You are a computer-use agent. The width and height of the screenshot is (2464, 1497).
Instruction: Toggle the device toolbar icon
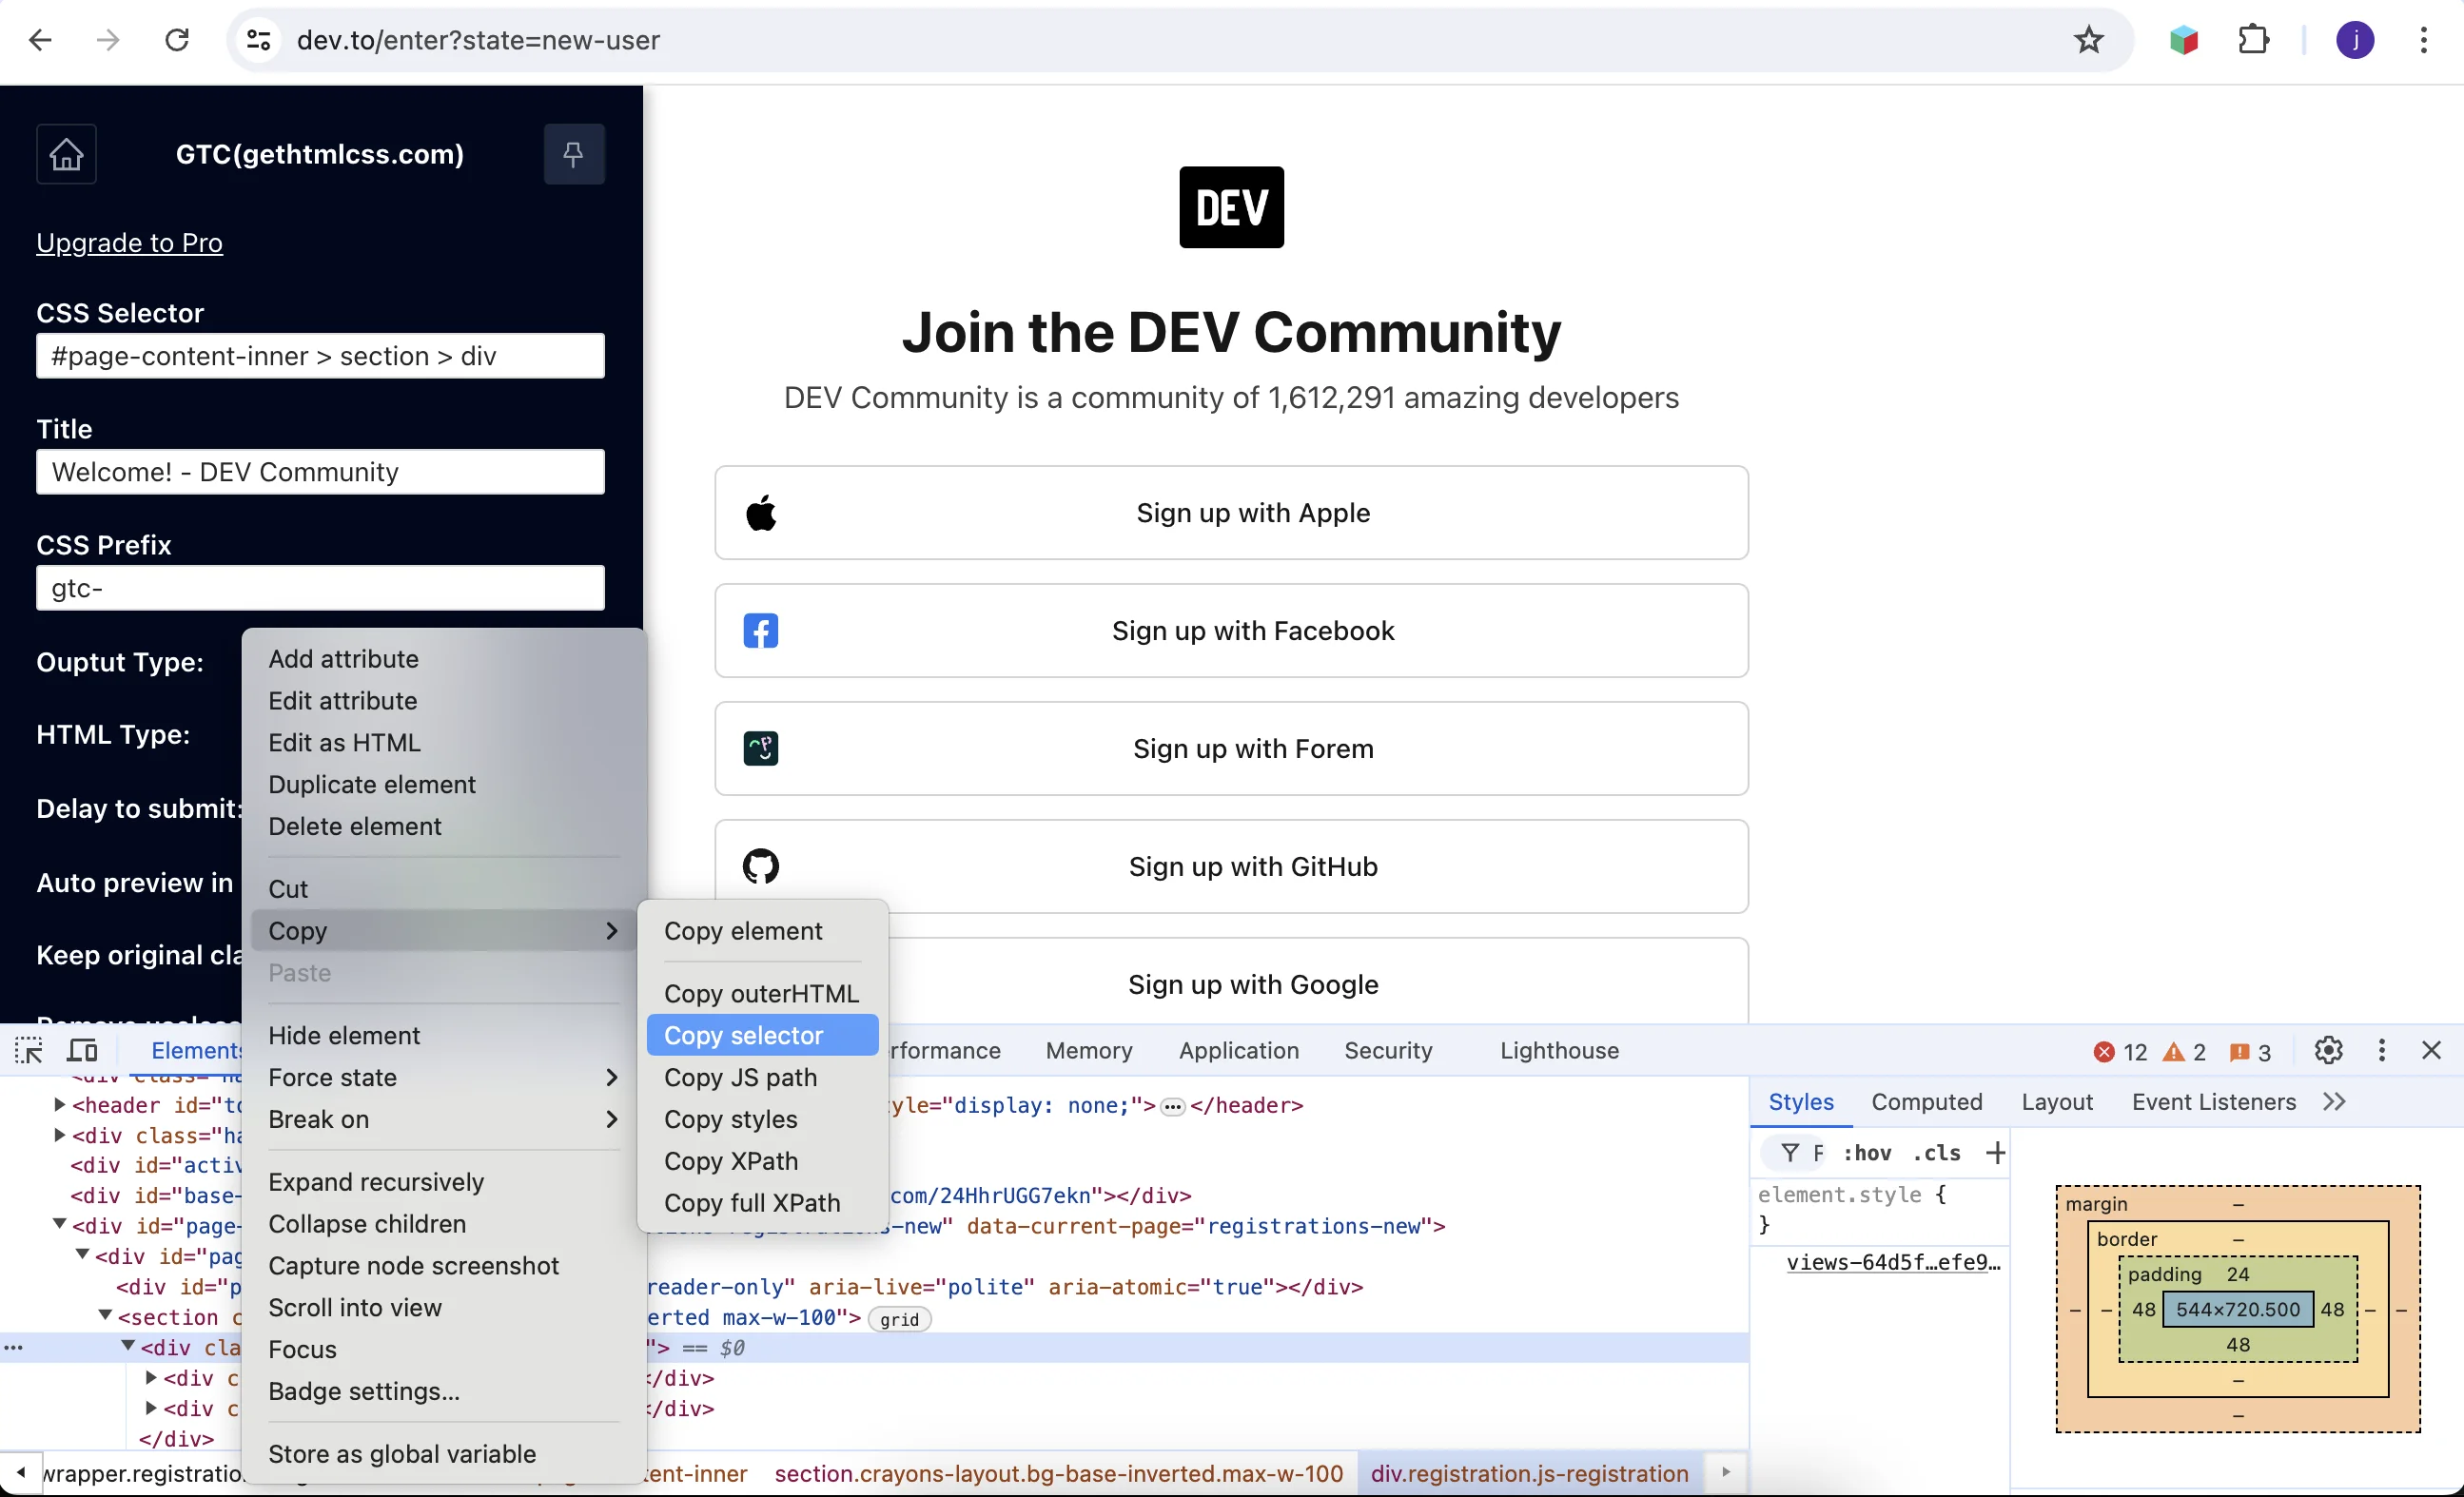tap(82, 1050)
